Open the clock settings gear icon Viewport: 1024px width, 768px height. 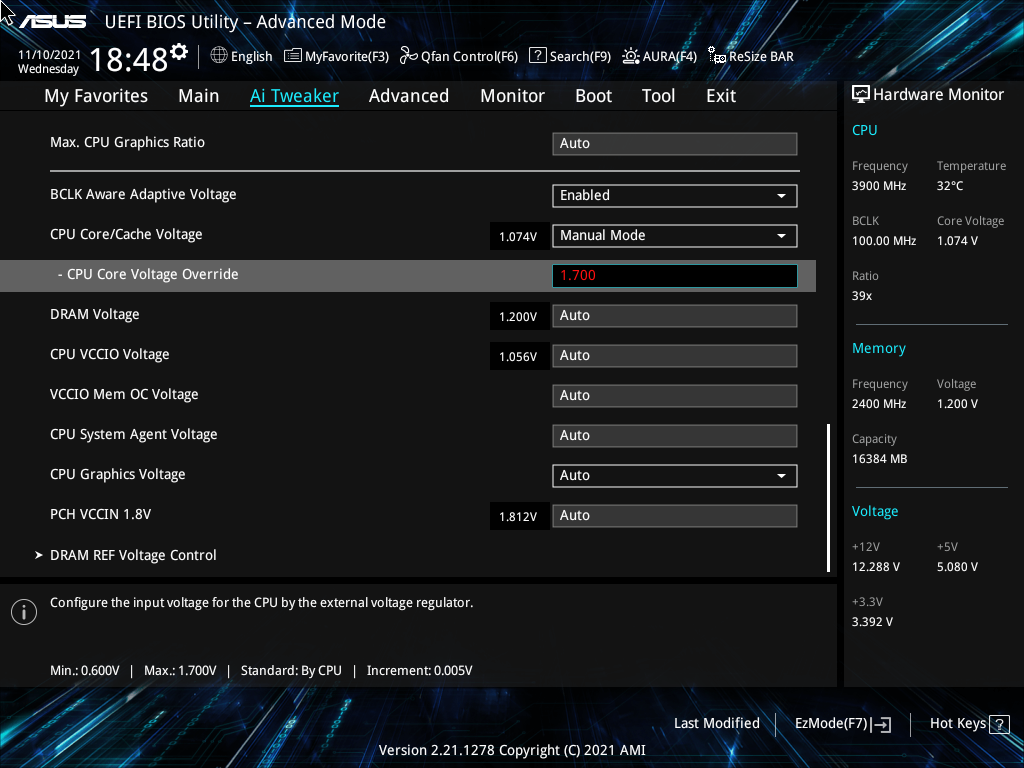point(179,52)
